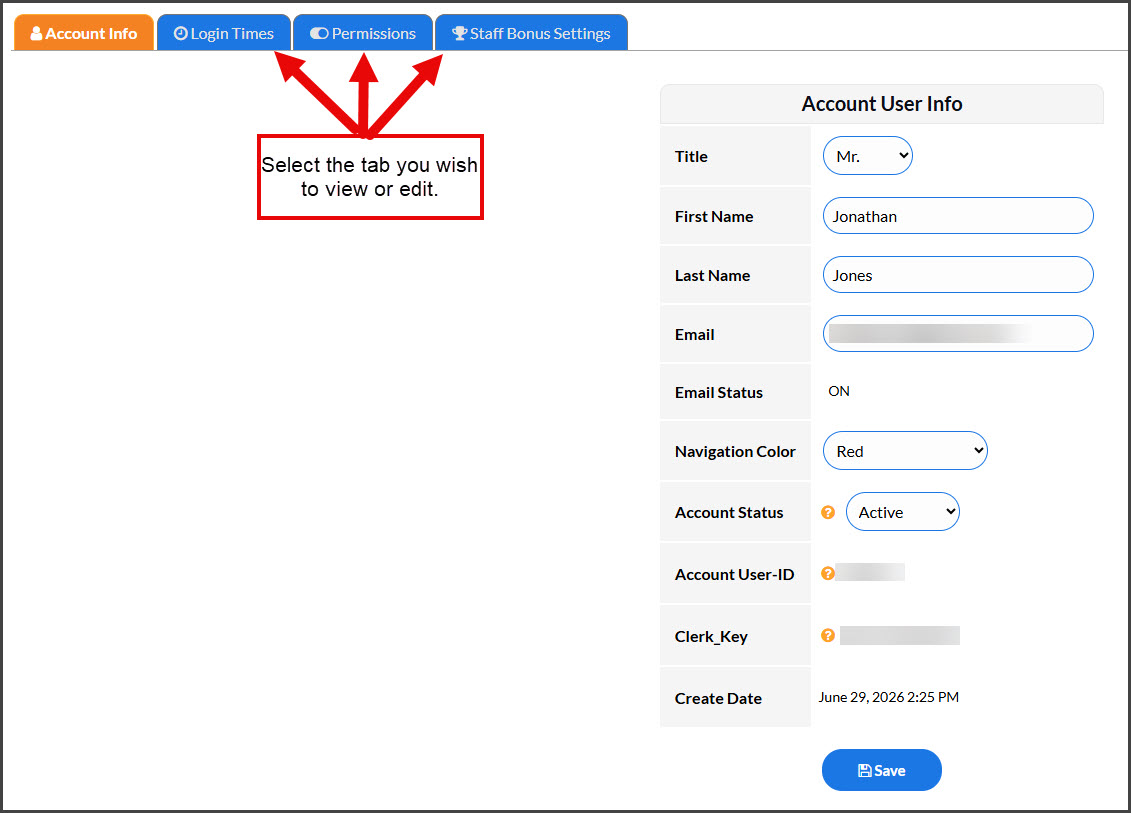The height and width of the screenshot is (813, 1131).
Task: Click the Account User Info heading
Action: coord(881,104)
